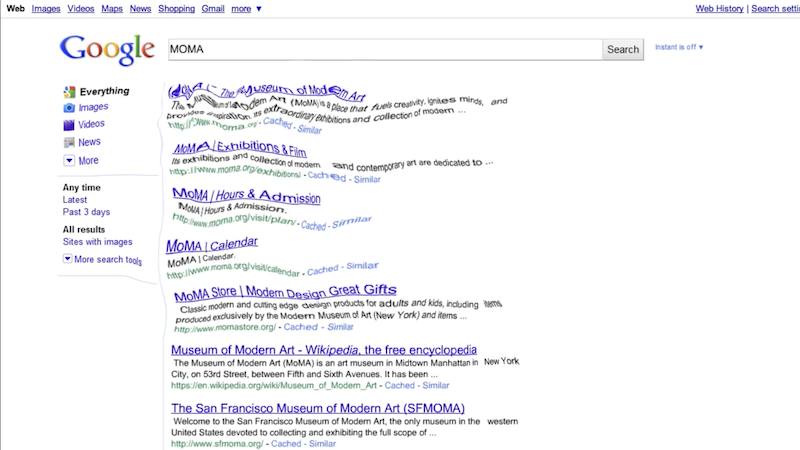800x450 pixels.
Task: Click the Search button
Action: coord(623,49)
